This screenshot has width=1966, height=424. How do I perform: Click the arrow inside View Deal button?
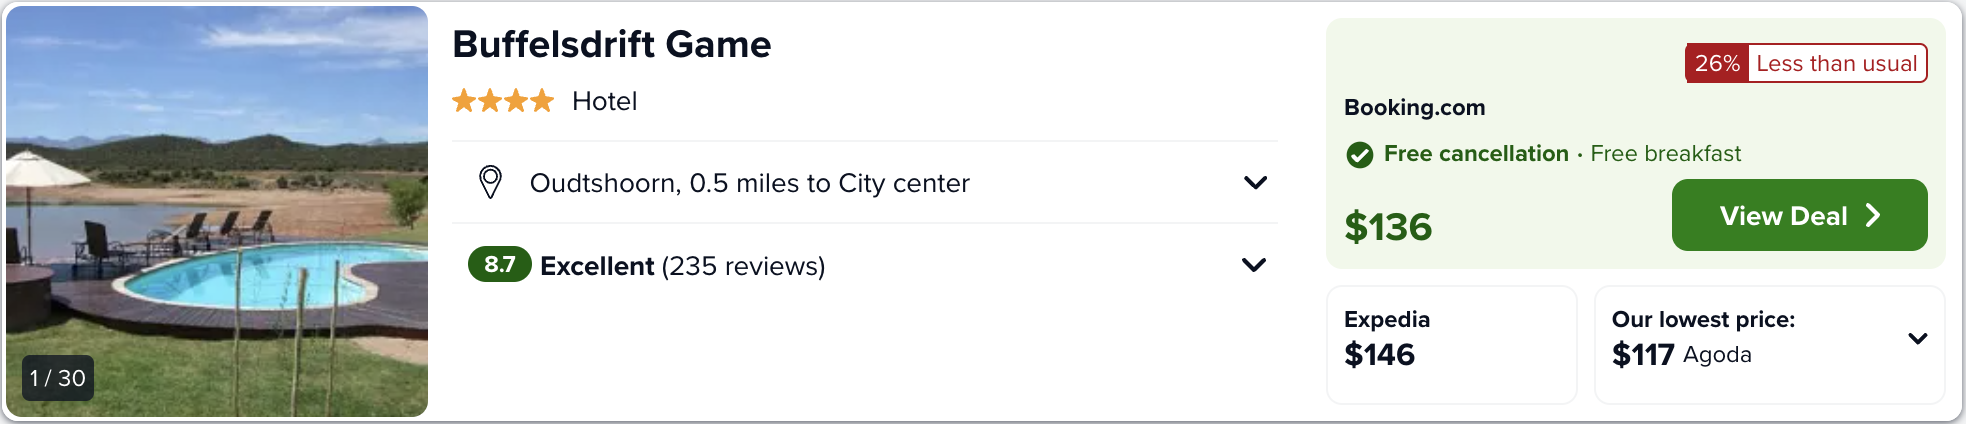[1873, 216]
